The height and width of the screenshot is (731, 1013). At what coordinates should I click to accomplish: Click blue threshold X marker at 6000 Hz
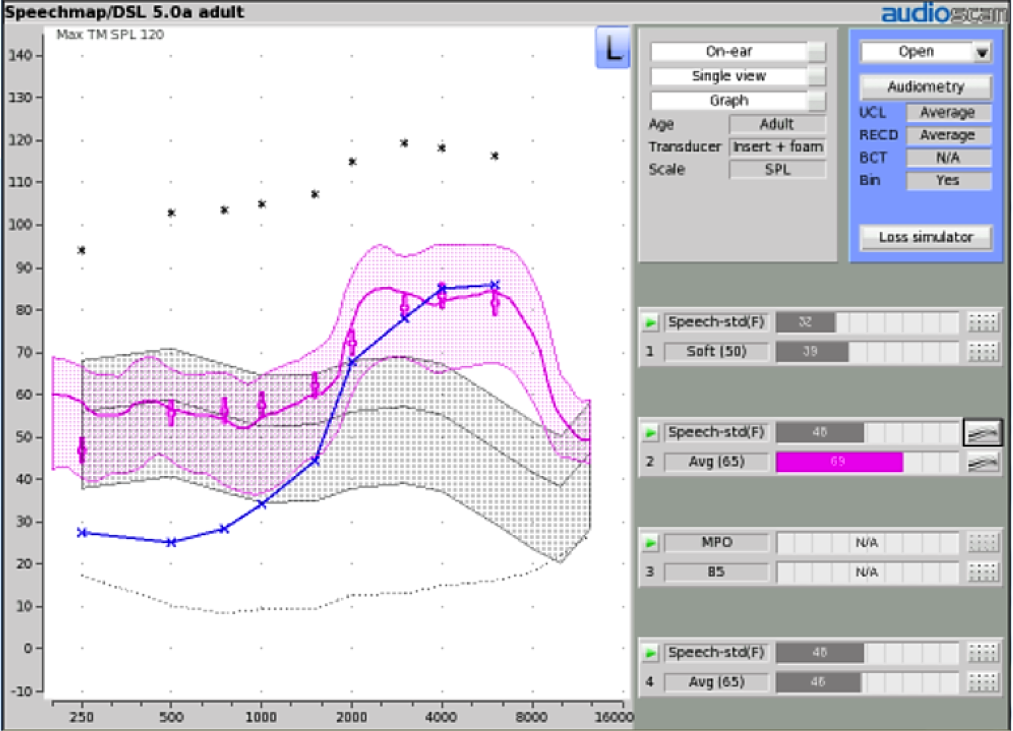coord(495,285)
